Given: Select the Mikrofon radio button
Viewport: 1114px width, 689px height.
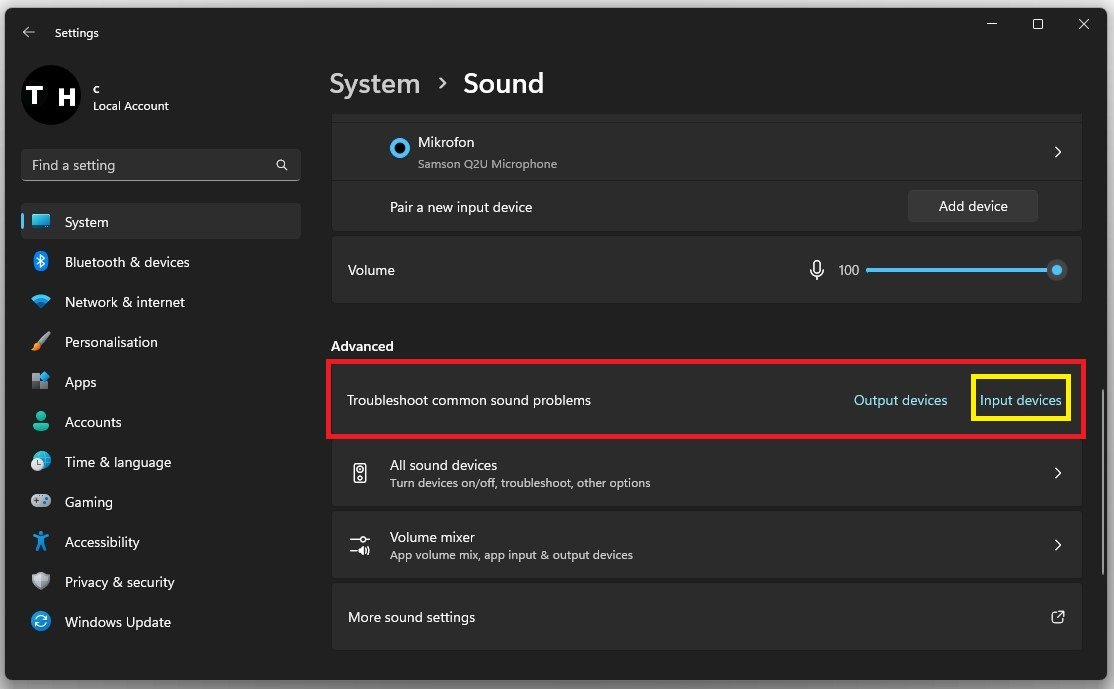Looking at the screenshot, I should [400, 149].
